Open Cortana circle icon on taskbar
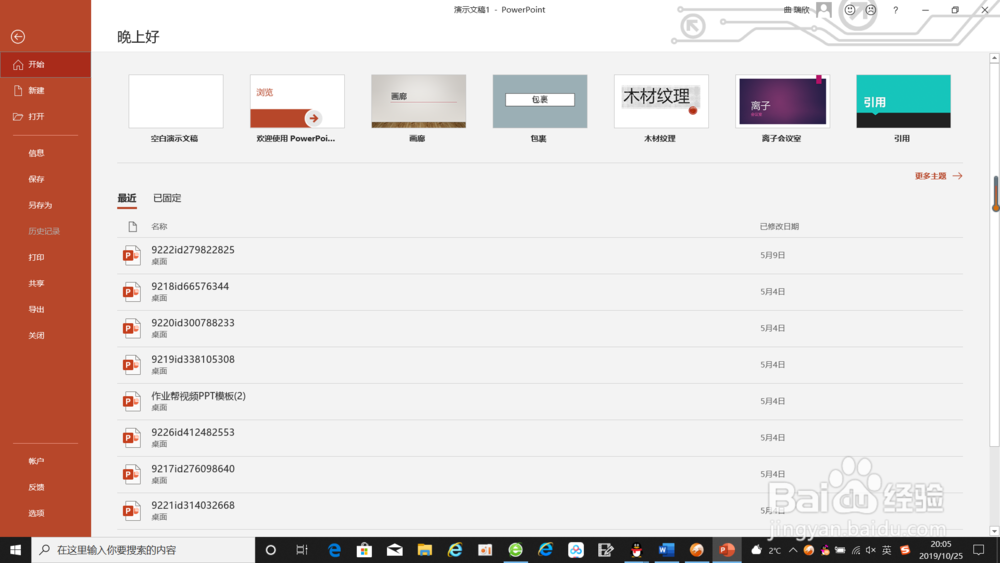Image resolution: width=1000 pixels, height=563 pixels. [270, 550]
